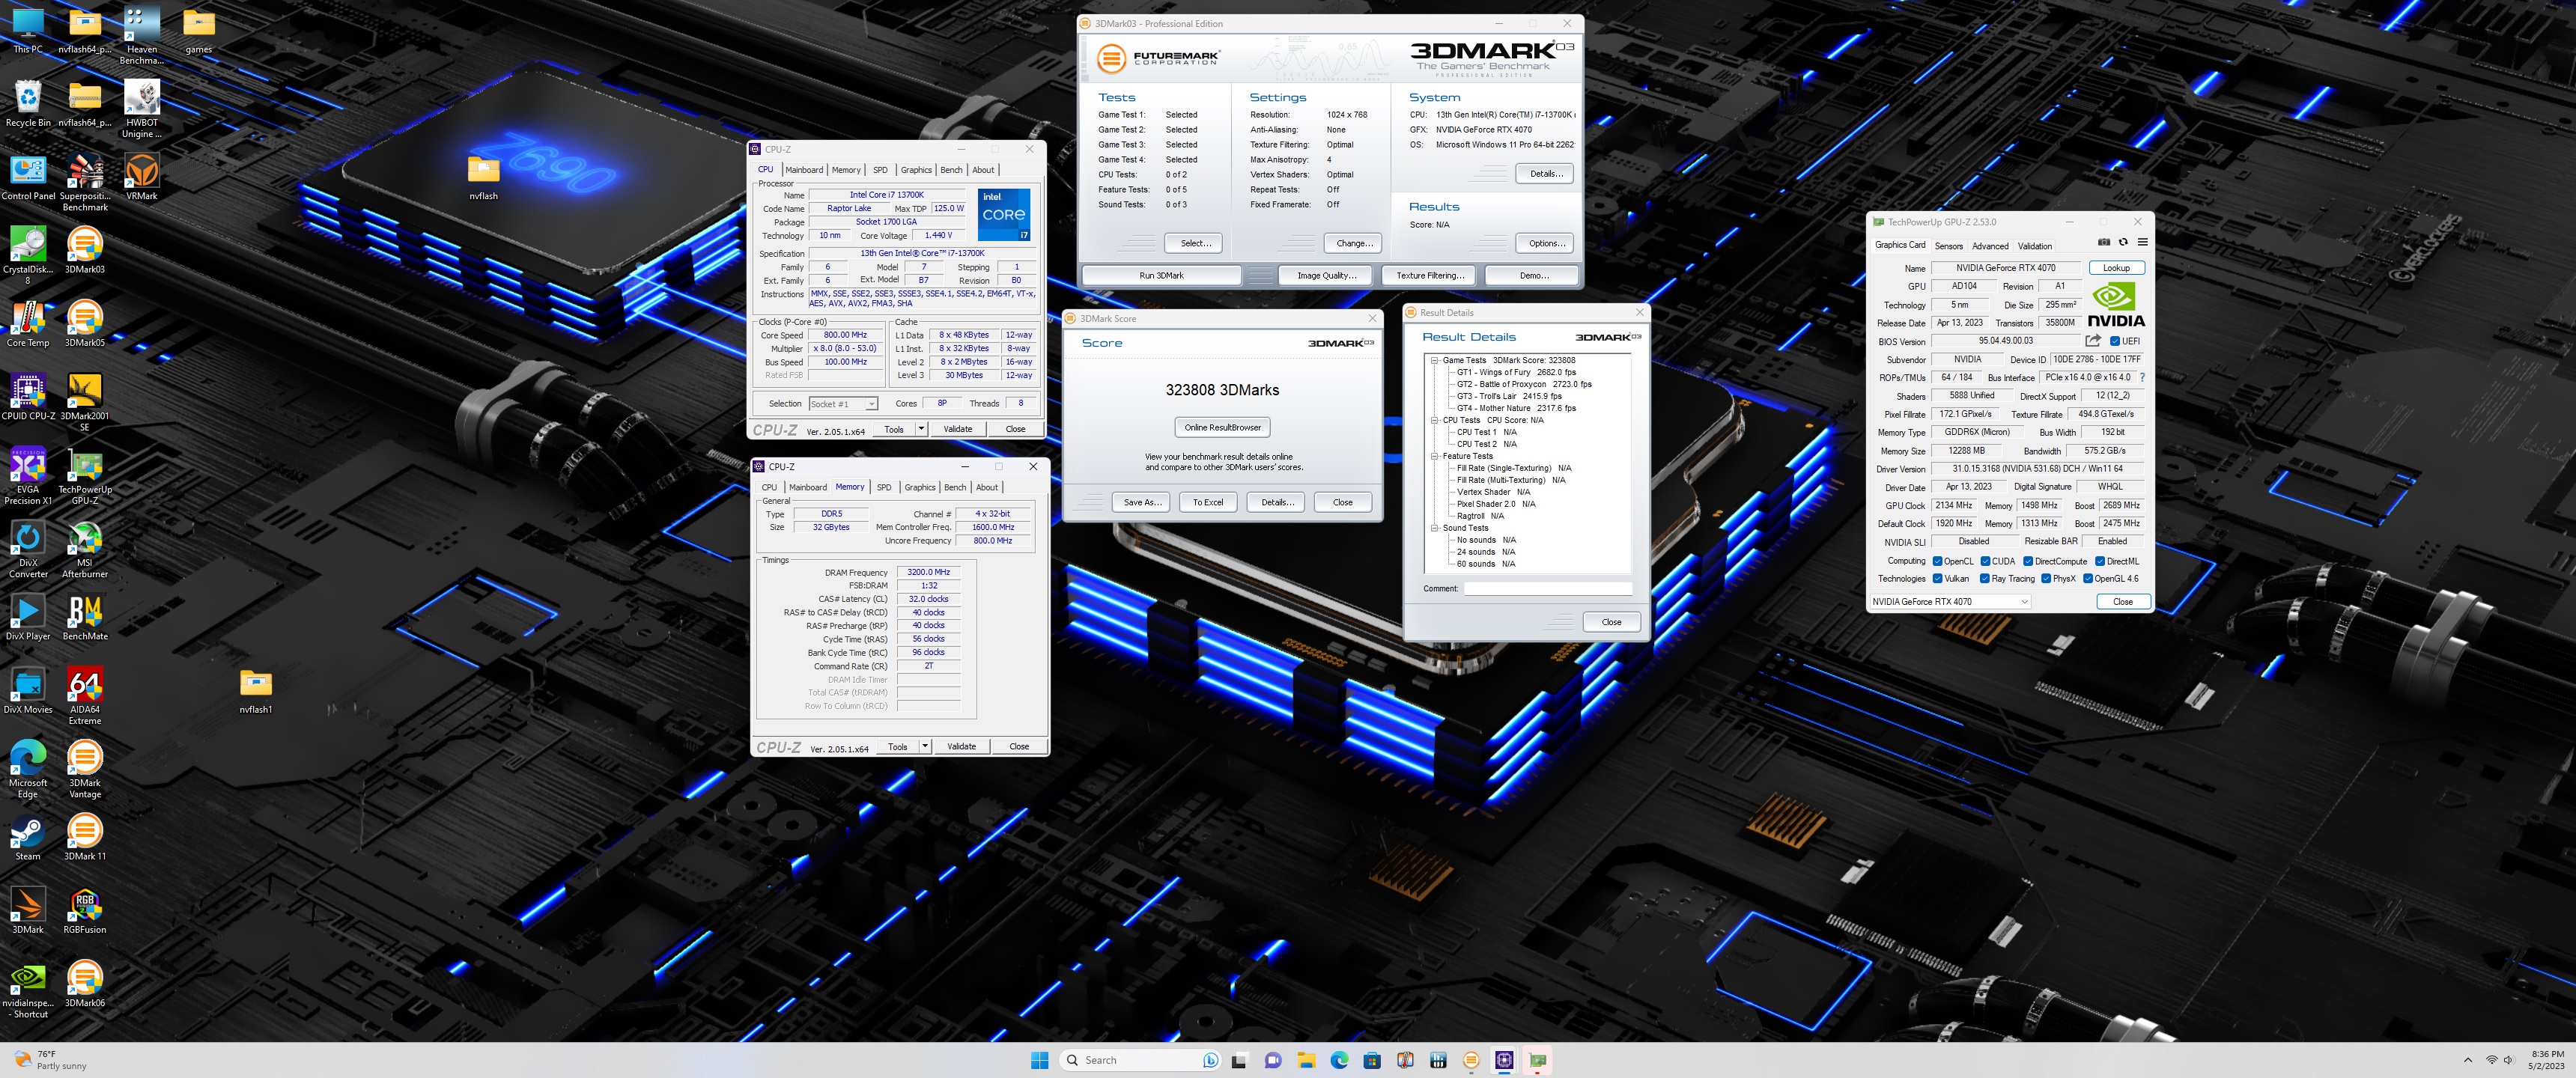Collapse the Feature Tests tree node
This screenshot has height=1078, width=2576.
pyautogui.click(x=1434, y=456)
